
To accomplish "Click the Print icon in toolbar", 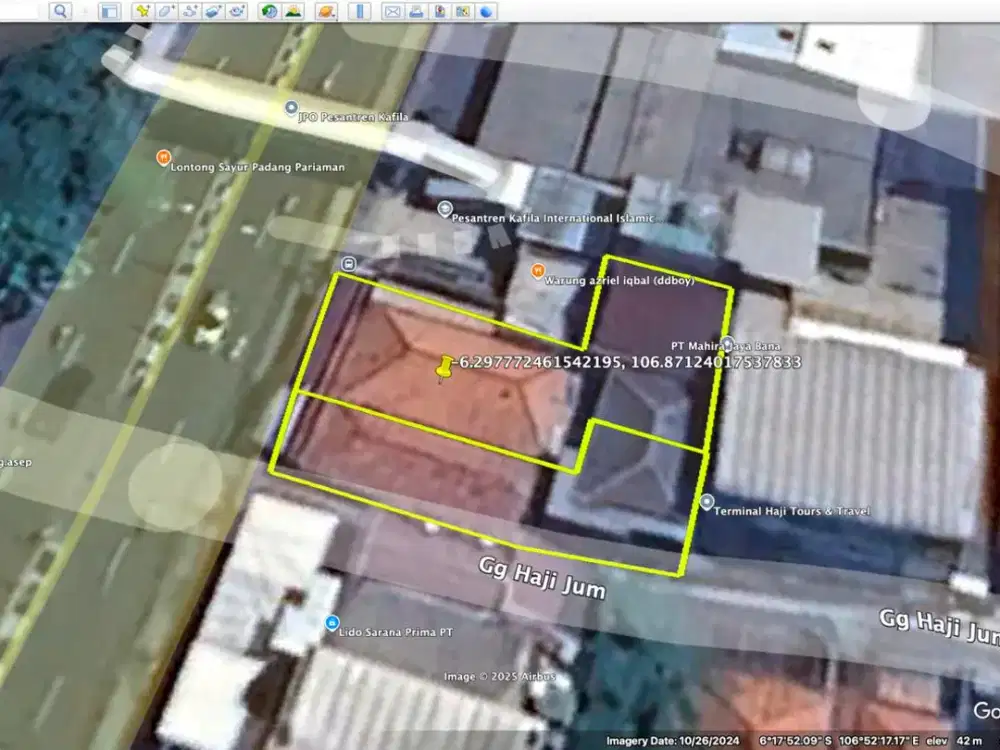I will pos(416,11).
